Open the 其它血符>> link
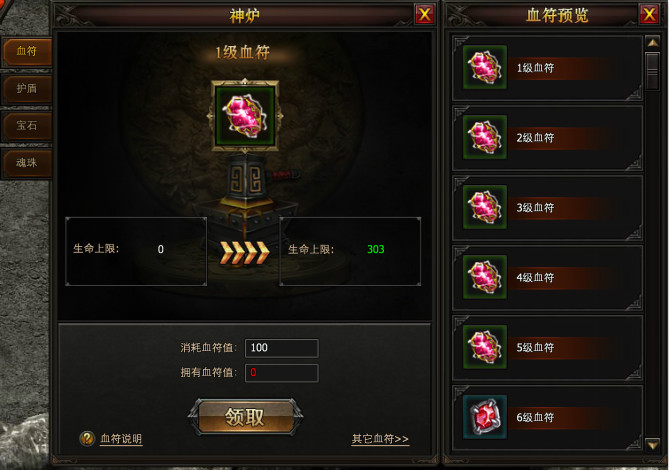669x470 pixels. point(380,439)
